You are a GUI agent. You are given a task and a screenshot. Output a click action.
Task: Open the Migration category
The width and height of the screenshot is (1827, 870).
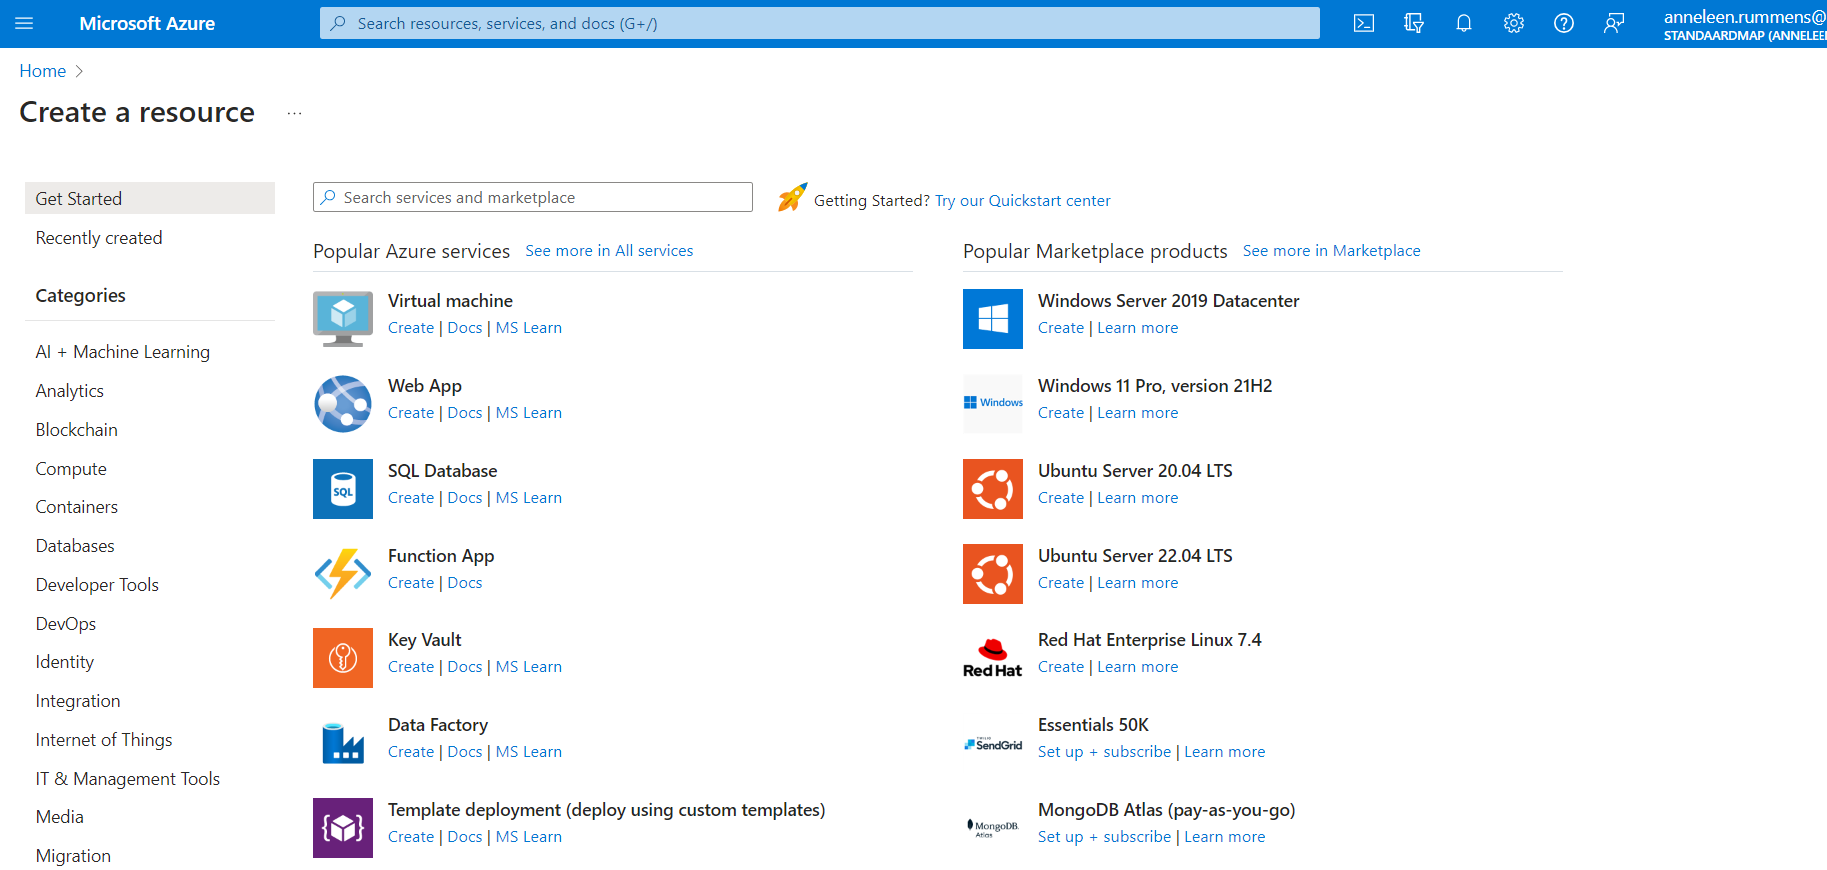coord(73,856)
